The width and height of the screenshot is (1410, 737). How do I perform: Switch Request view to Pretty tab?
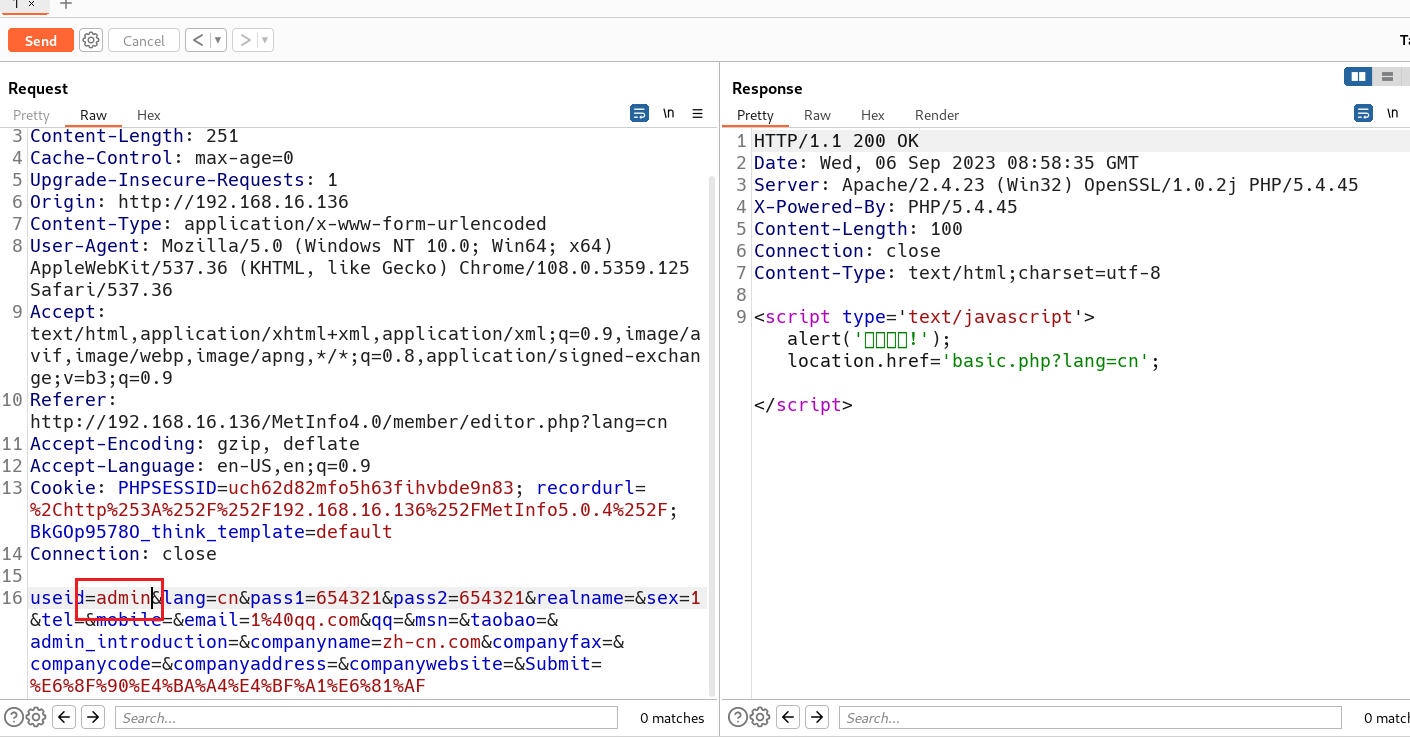pos(31,115)
